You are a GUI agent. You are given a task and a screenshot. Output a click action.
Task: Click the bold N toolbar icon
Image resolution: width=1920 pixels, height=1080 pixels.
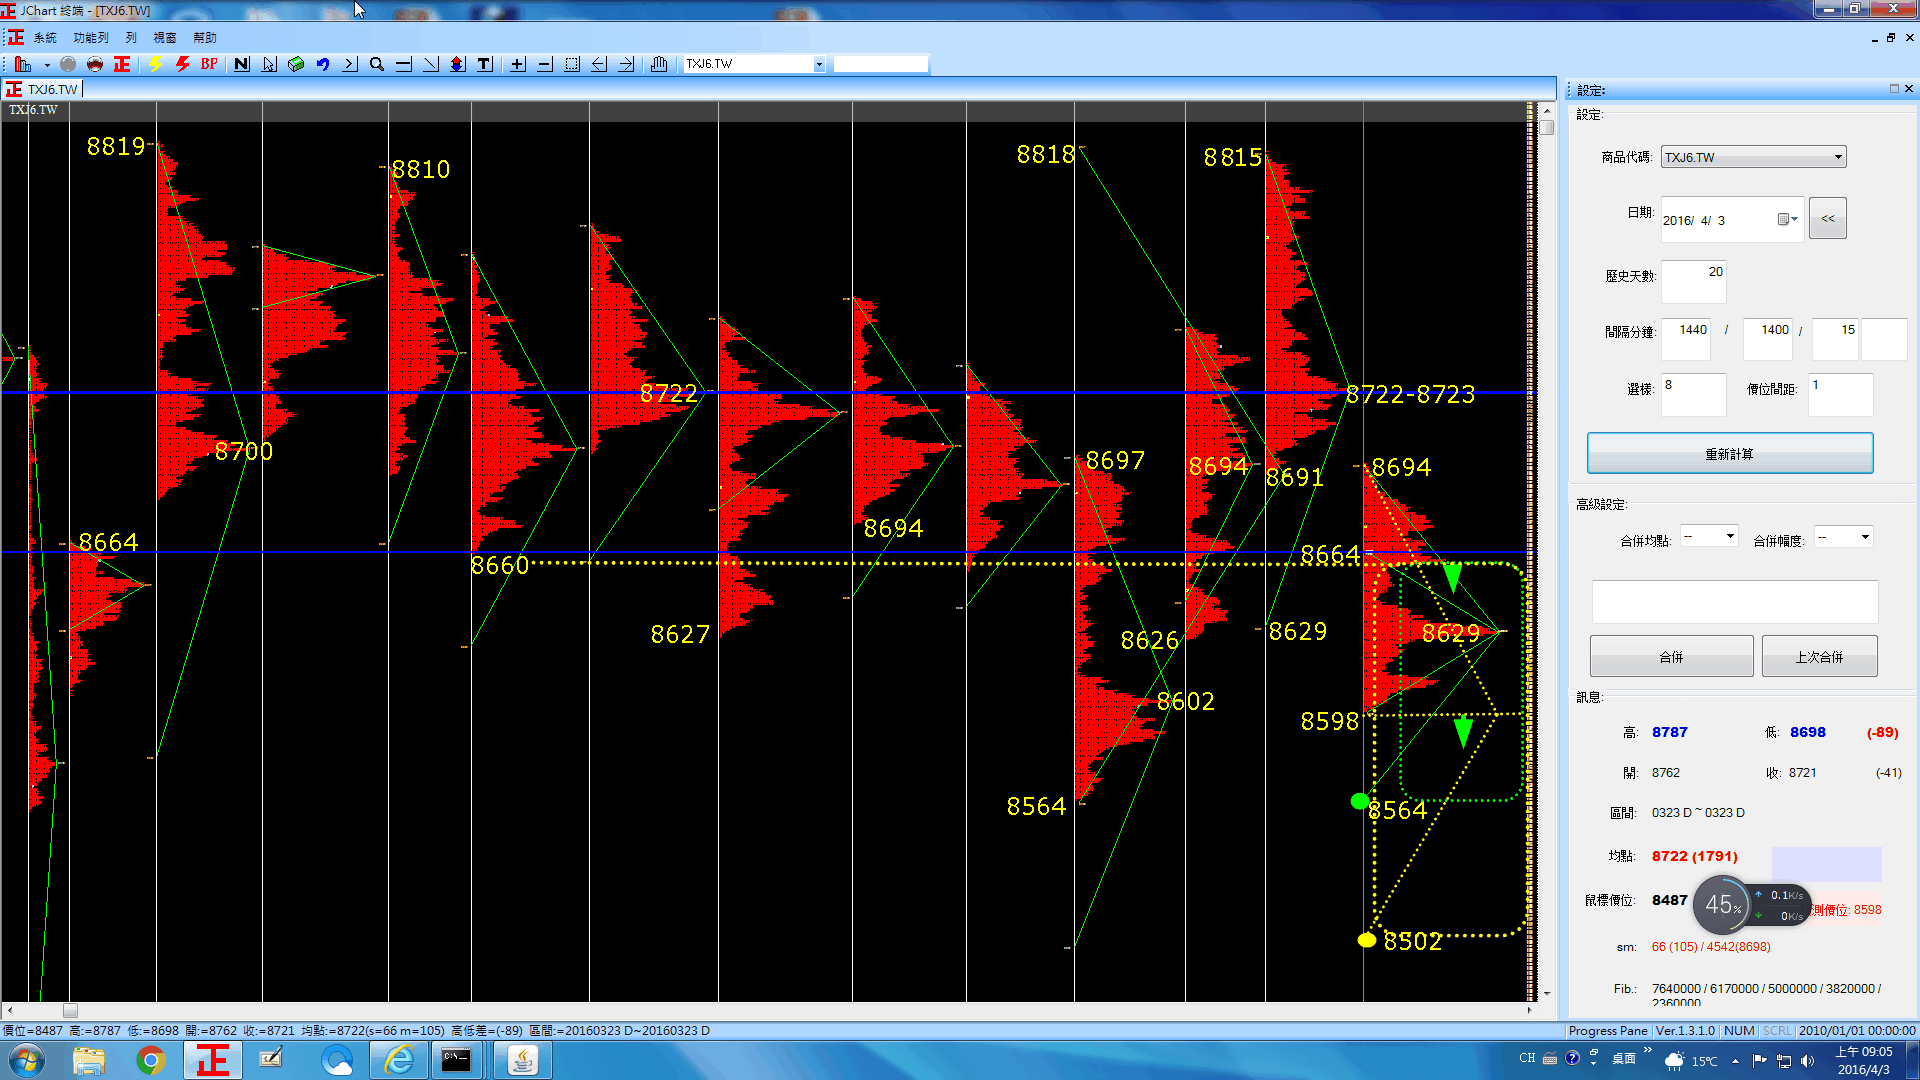(x=242, y=64)
